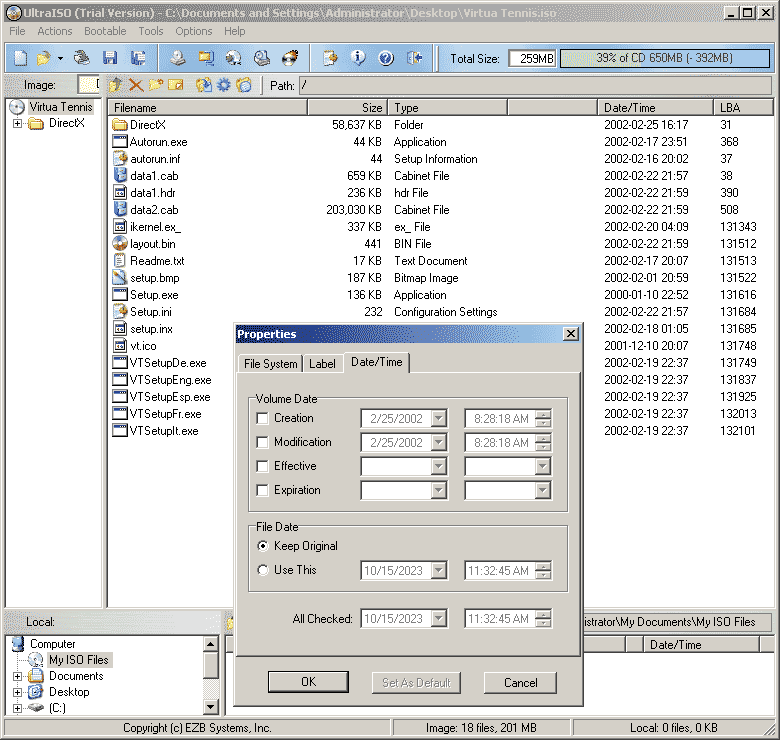Screen dimensions: 780x740
Task: Click the All Checked time spinner arrows
Action: pos(543,619)
